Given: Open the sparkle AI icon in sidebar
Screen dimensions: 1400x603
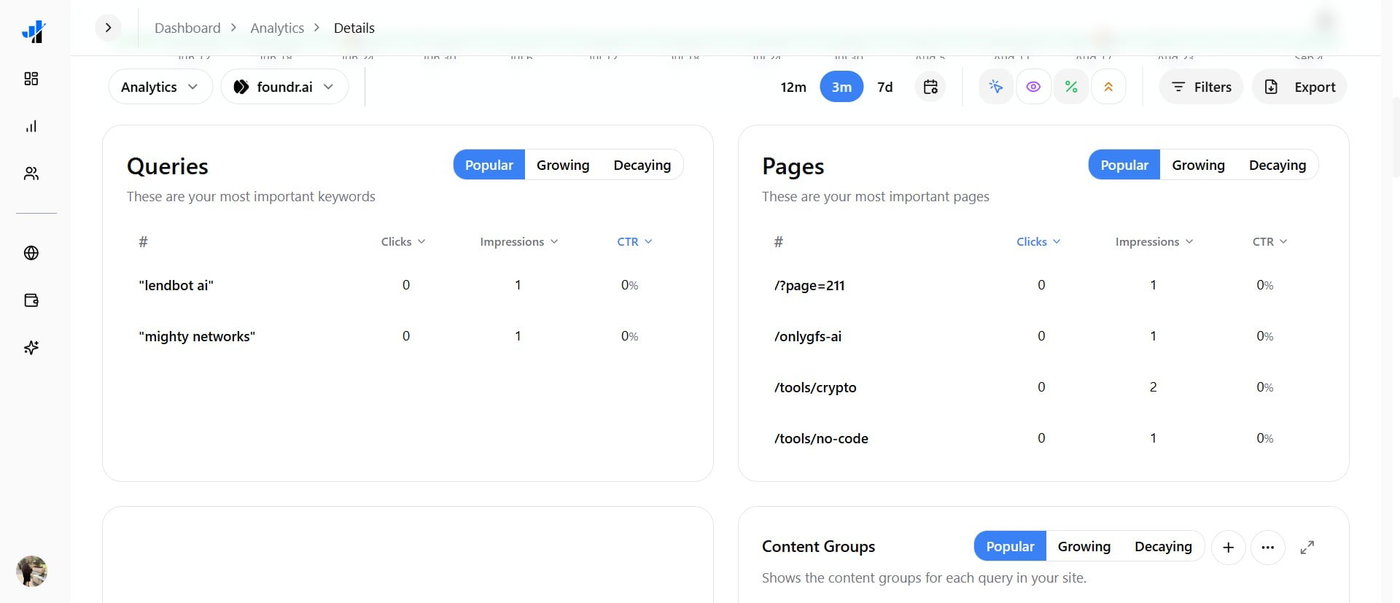Looking at the screenshot, I should point(31,347).
